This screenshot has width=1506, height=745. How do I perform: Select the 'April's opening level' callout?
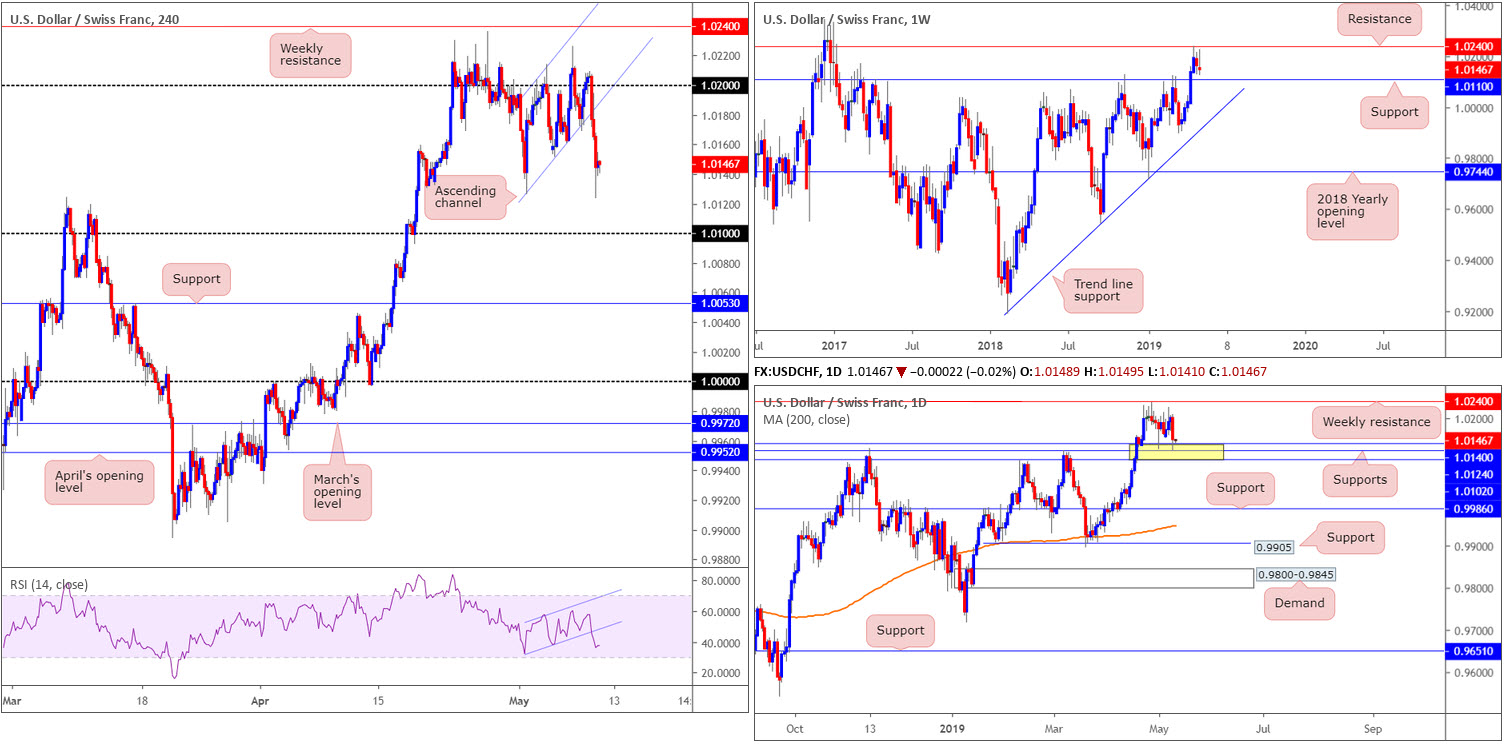pyautogui.click(x=100, y=482)
